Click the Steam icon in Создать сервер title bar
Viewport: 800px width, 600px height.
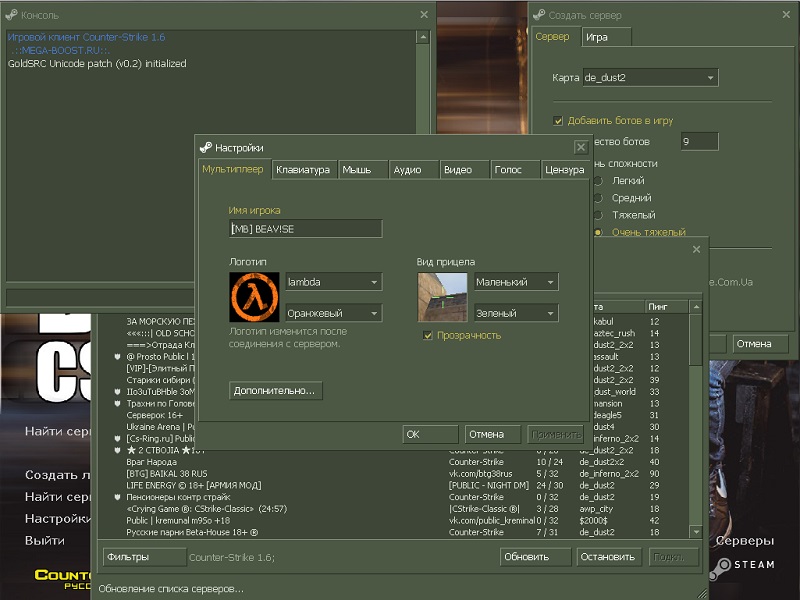point(539,15)
